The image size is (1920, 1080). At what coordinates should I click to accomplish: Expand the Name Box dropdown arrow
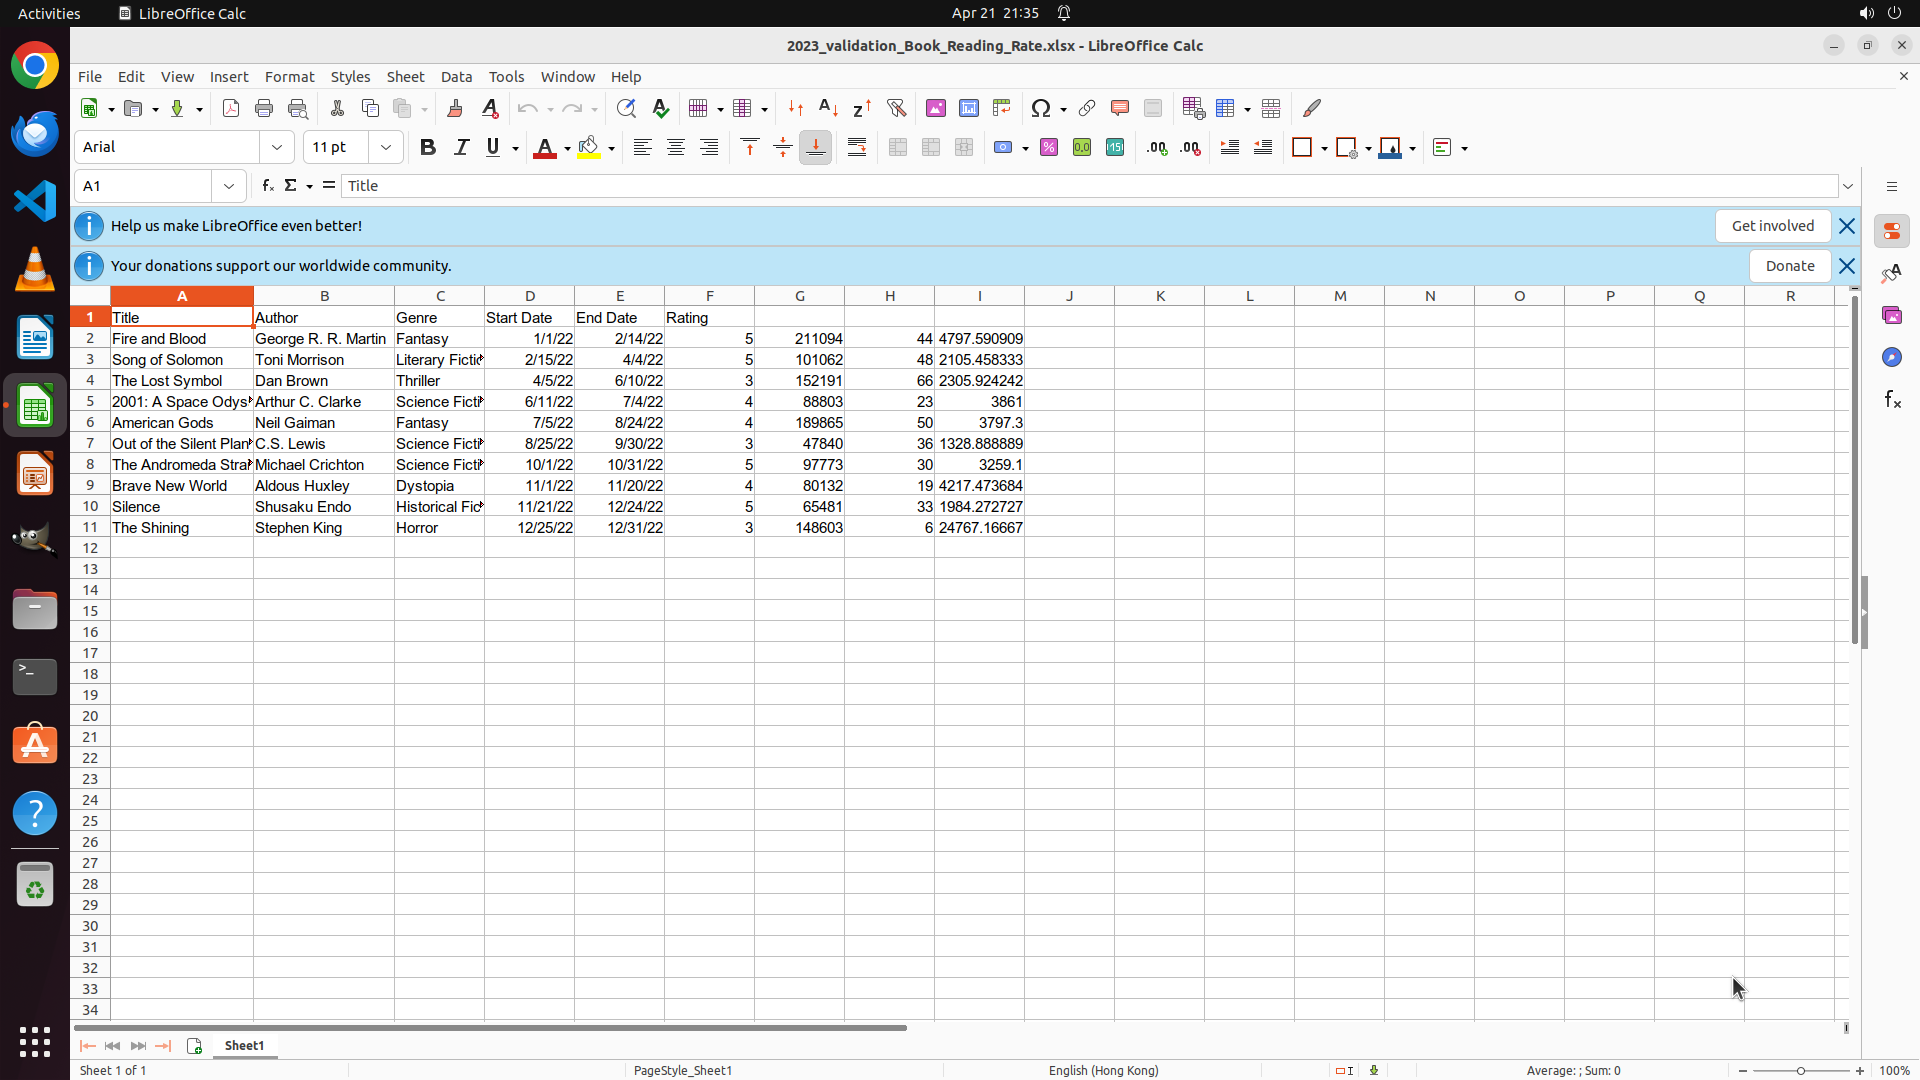click(229, 186)
